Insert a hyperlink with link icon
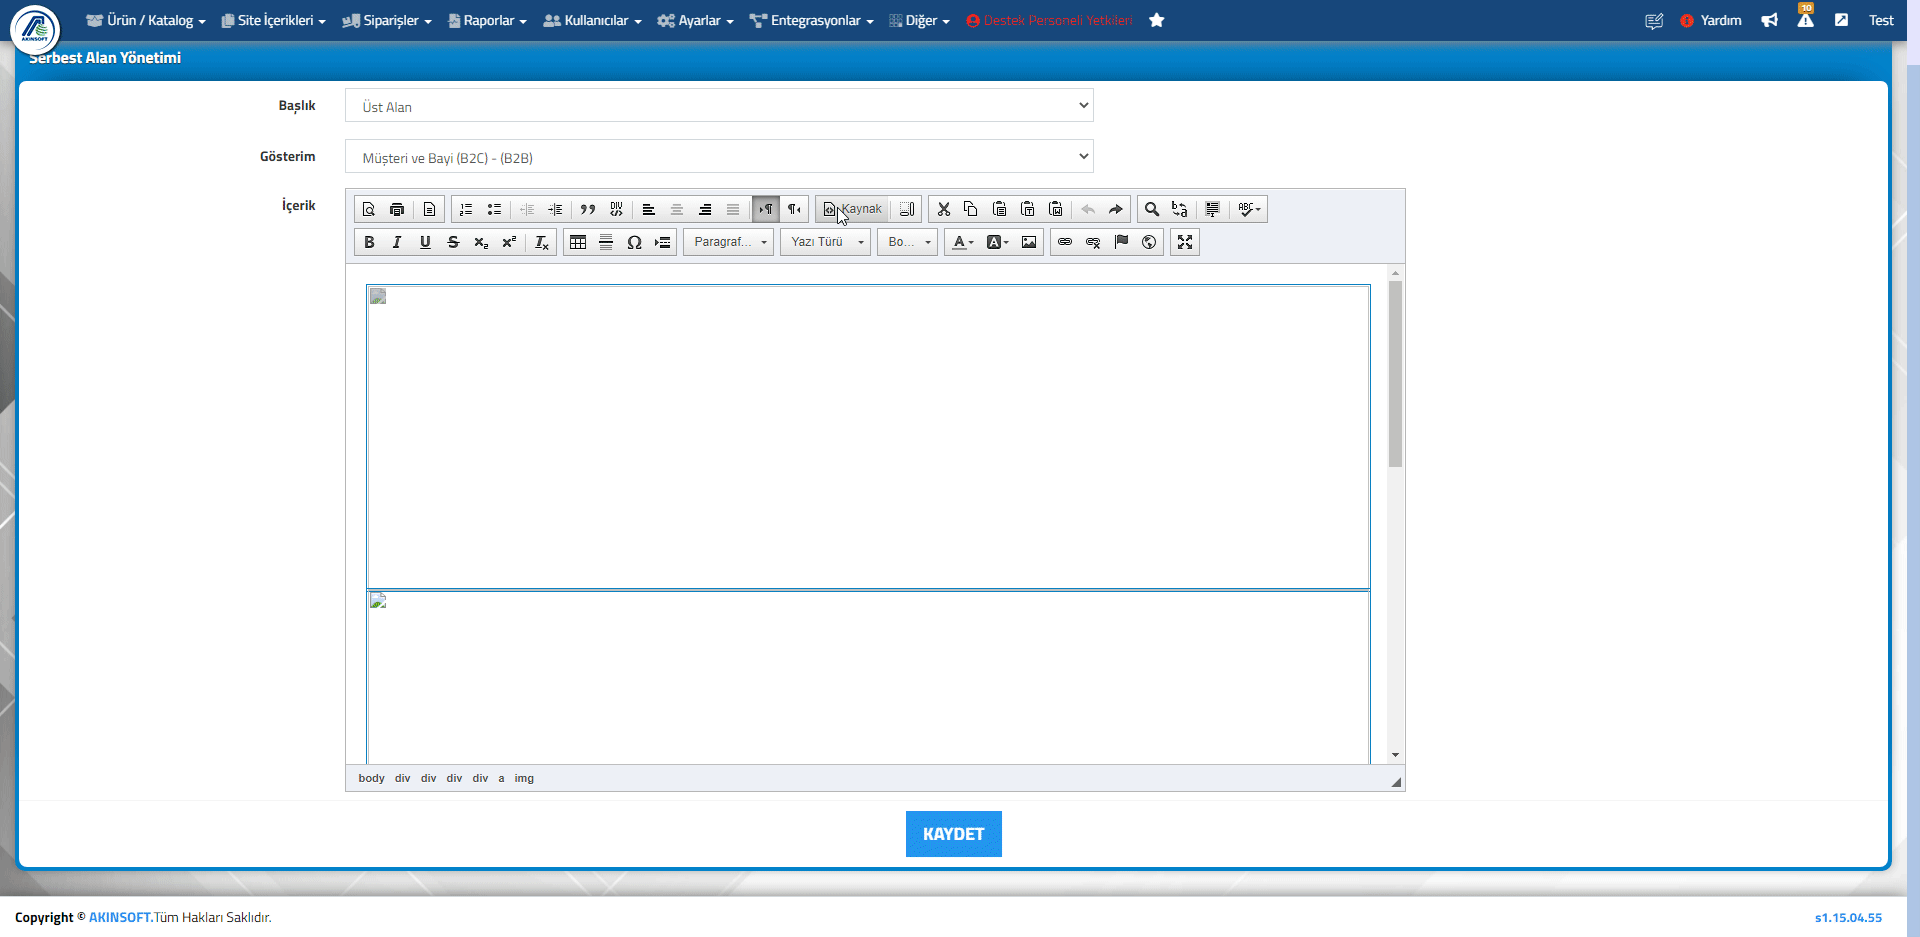The image size is (1920, 937). [x=1065, y=242]
